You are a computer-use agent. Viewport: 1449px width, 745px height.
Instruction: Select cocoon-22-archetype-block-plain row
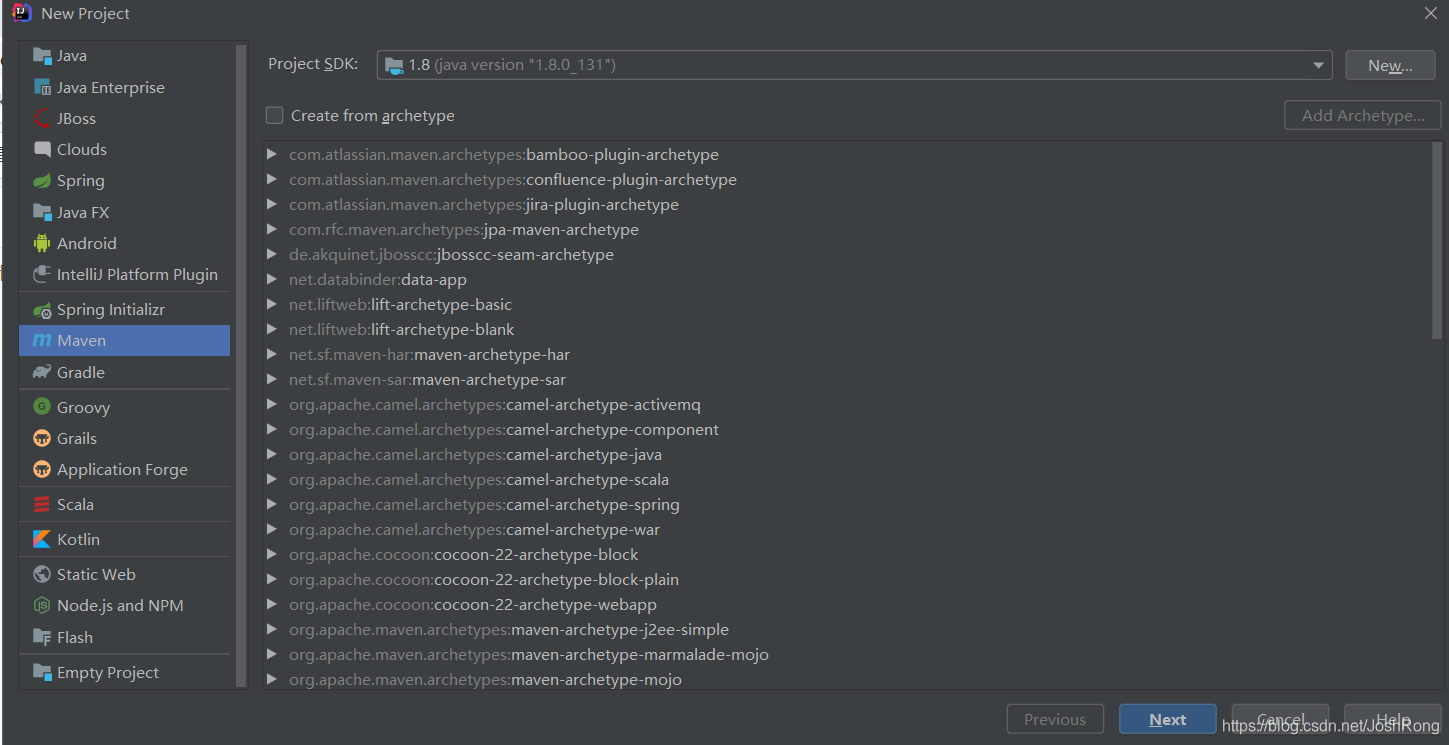point(848,579)
